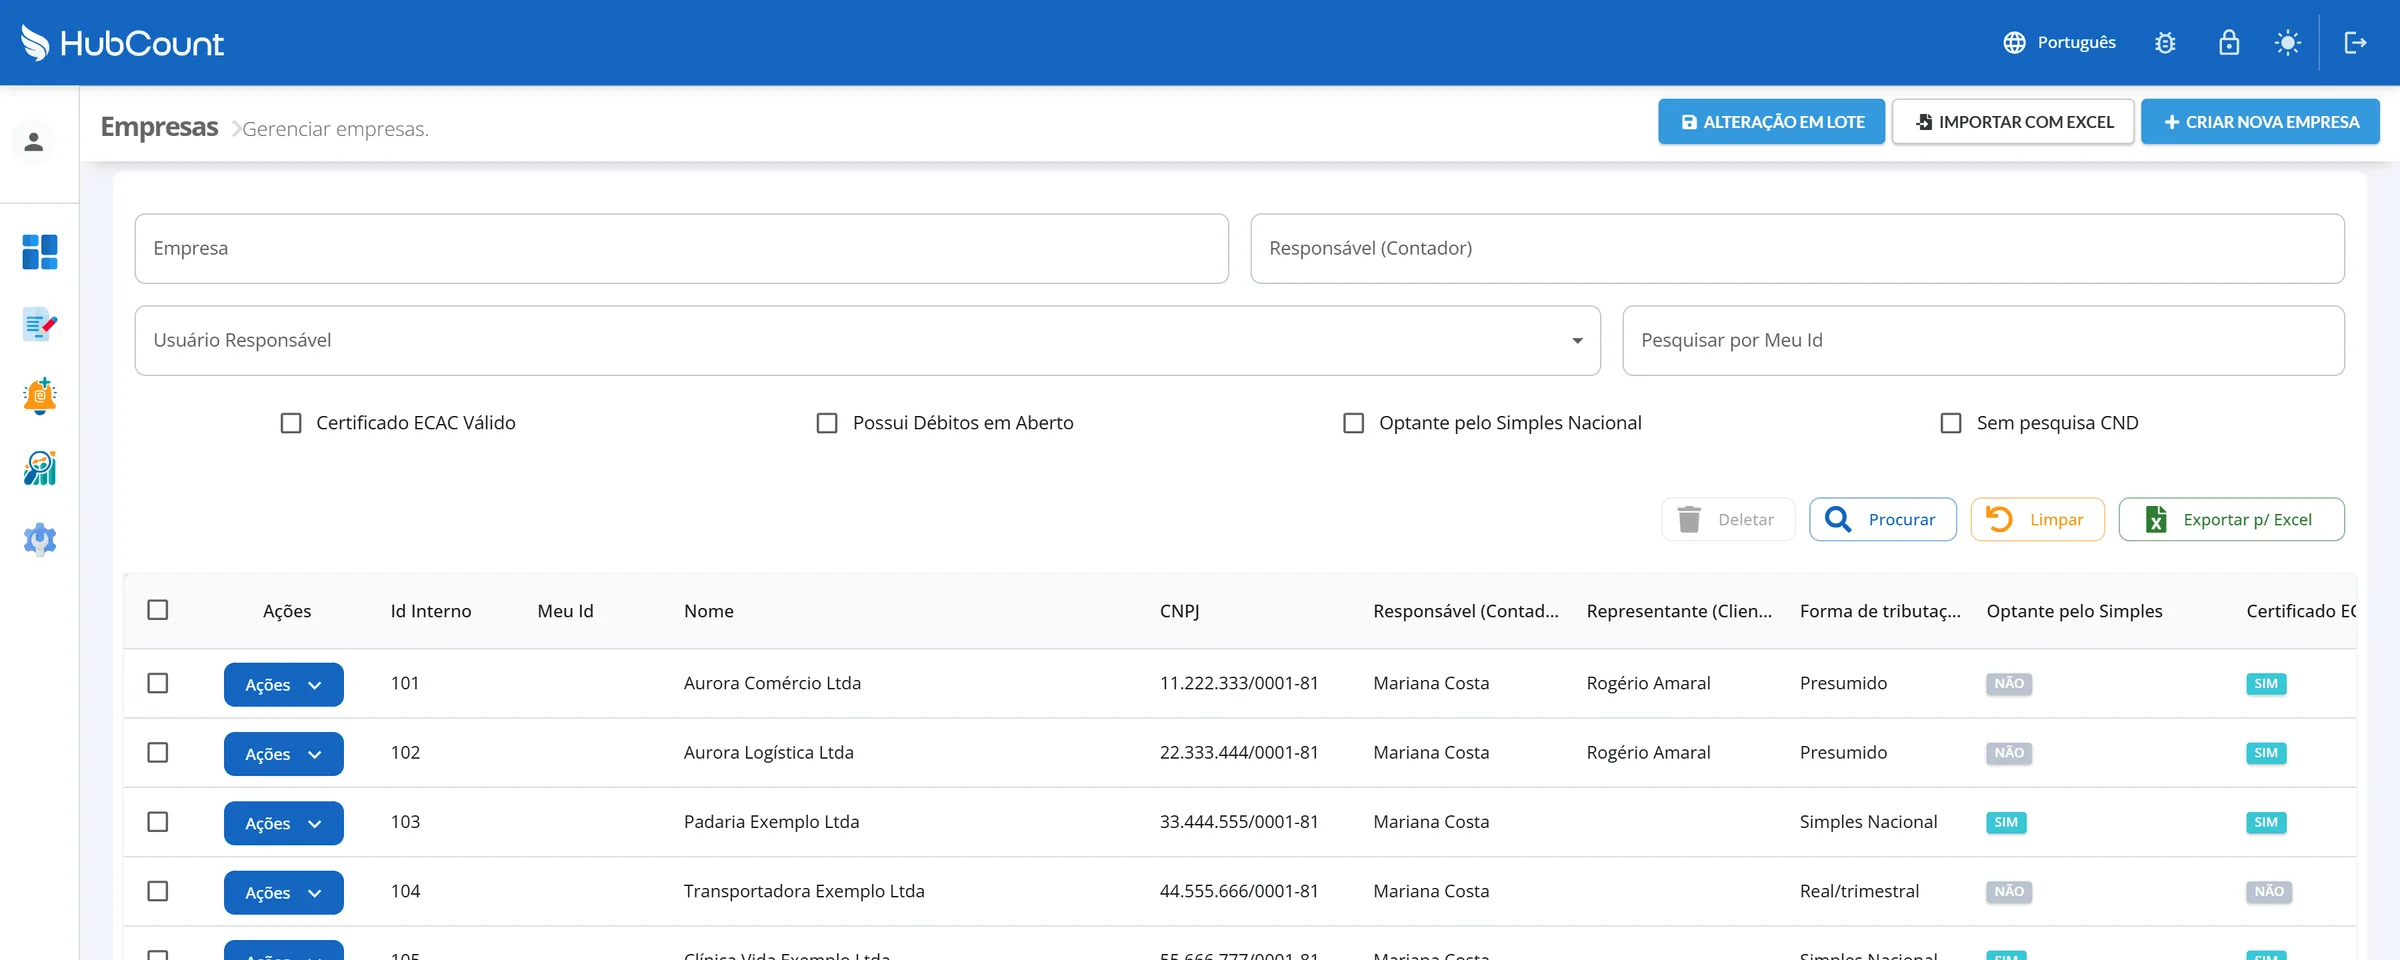Click the Nome column header
The image size is (2400, 960).
point(709,611)
